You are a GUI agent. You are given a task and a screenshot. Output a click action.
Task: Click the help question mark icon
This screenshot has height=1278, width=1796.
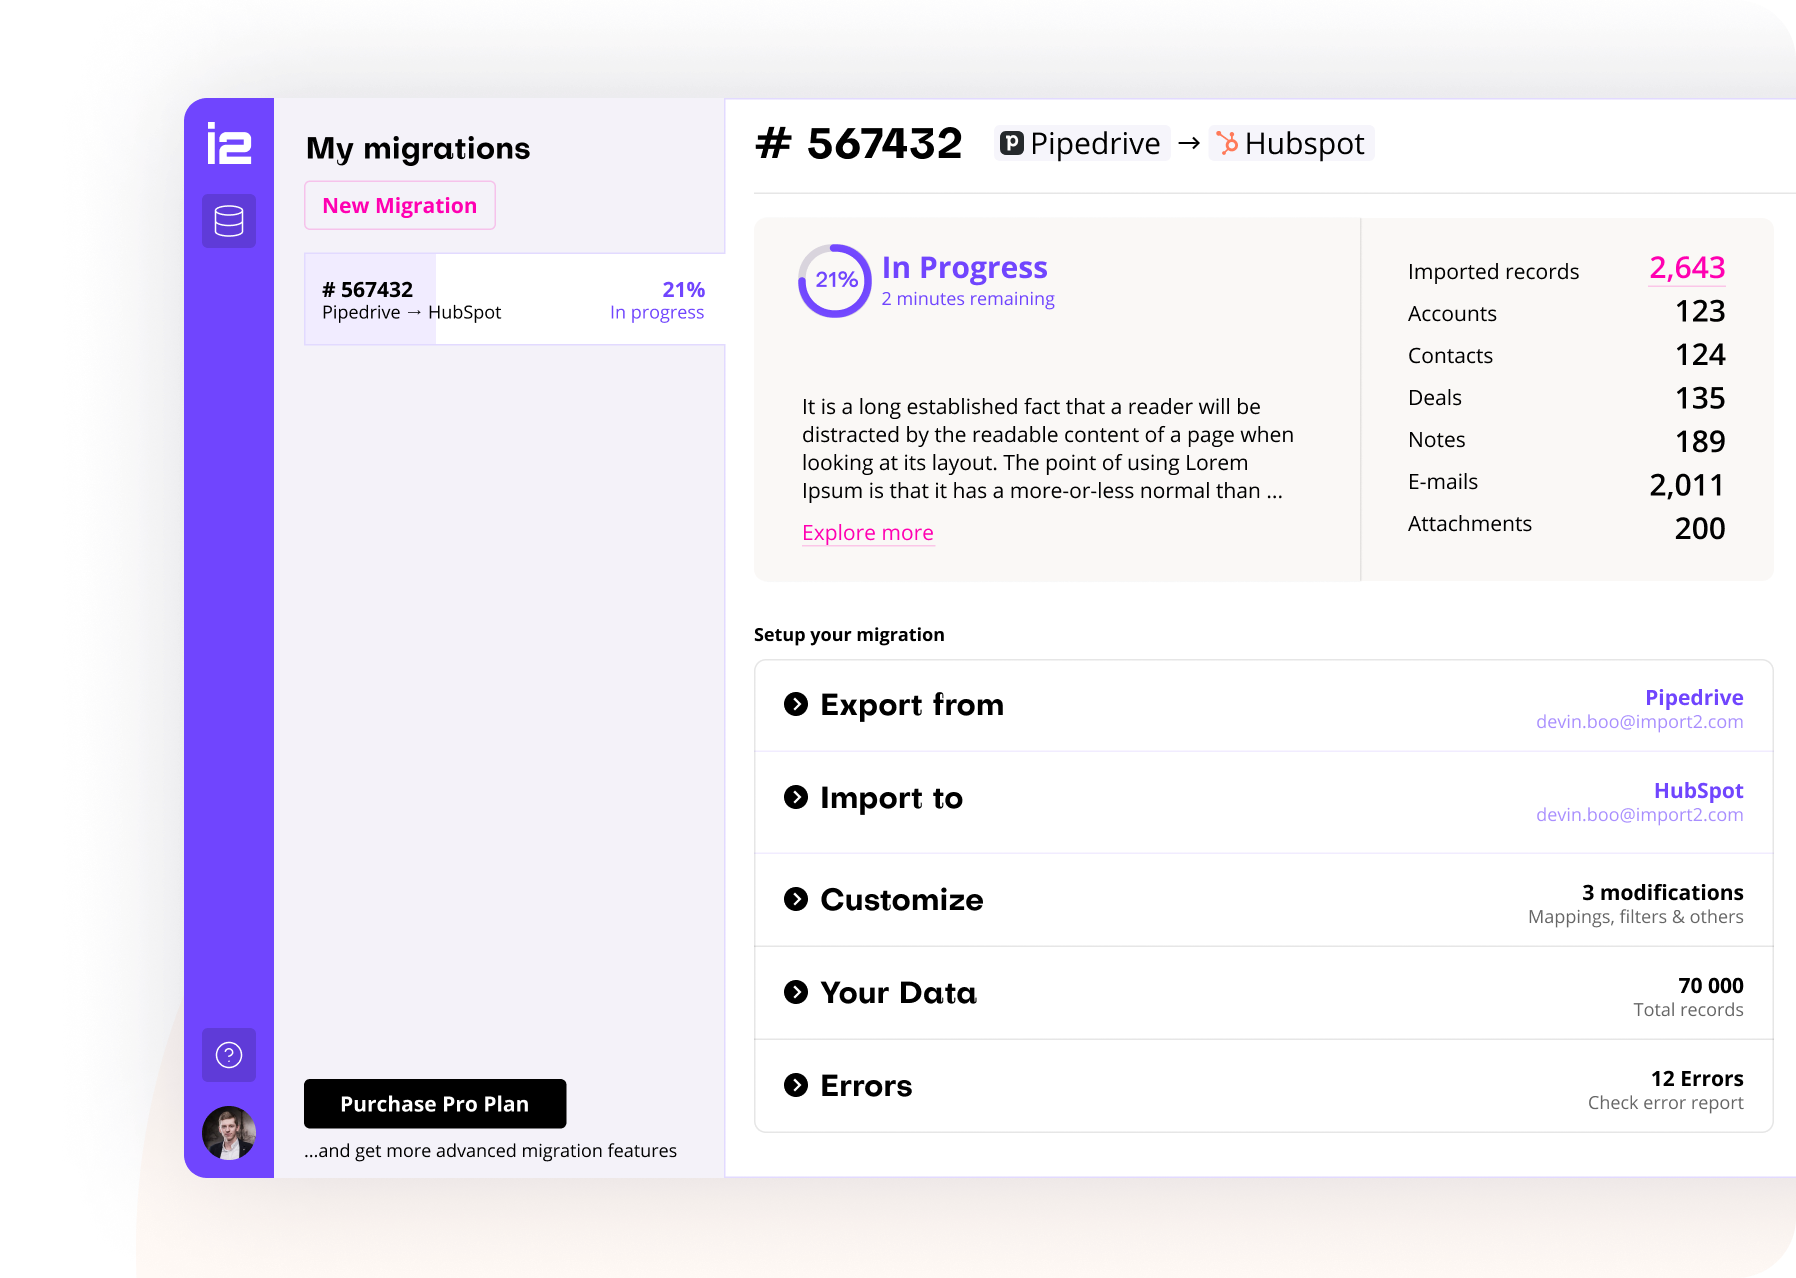pos(228,1054)
